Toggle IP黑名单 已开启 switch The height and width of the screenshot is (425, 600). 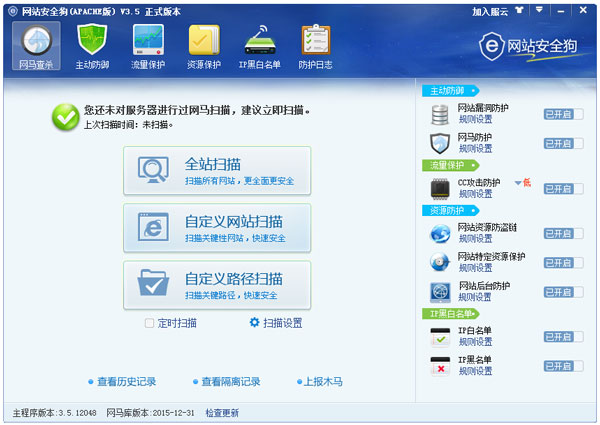[563, 366]
